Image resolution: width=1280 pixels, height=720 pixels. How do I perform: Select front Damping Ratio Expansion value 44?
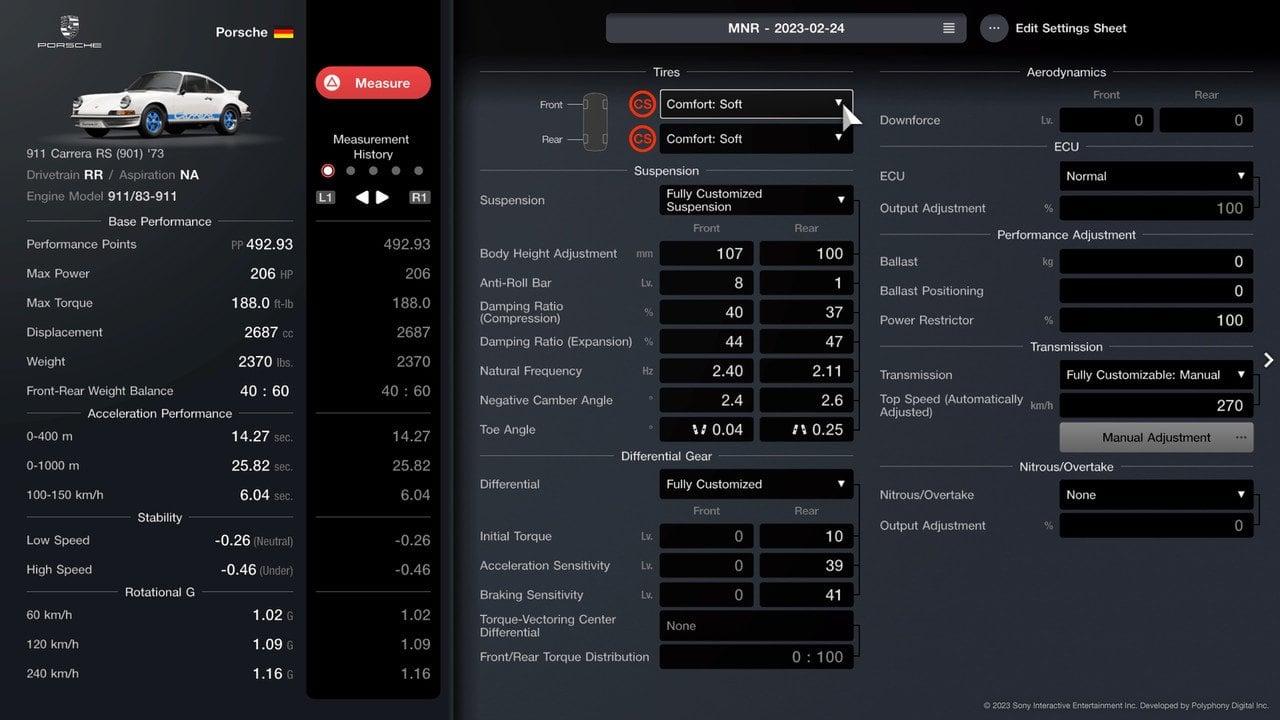tap(706, 341)
